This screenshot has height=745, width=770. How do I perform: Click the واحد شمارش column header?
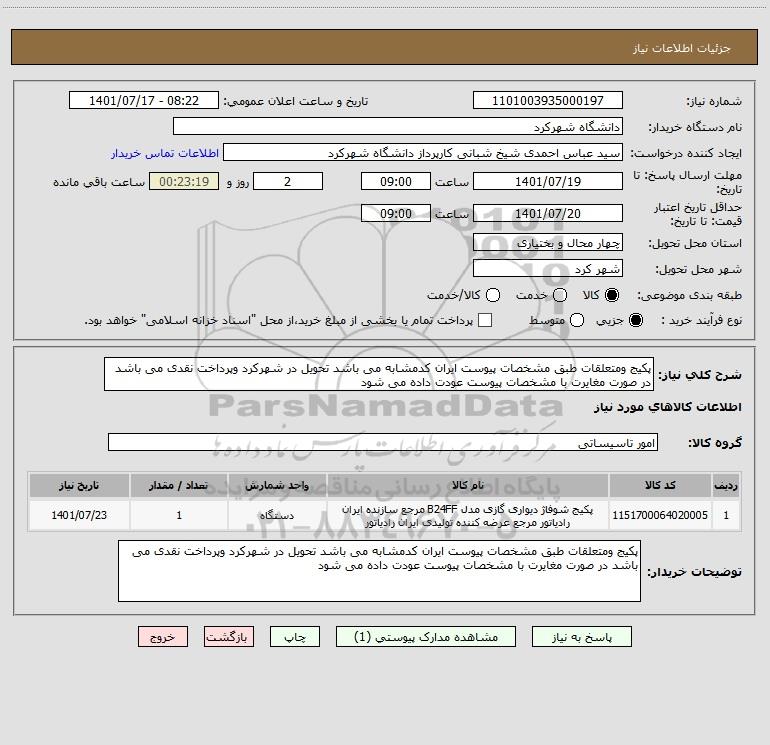(277, 485)
